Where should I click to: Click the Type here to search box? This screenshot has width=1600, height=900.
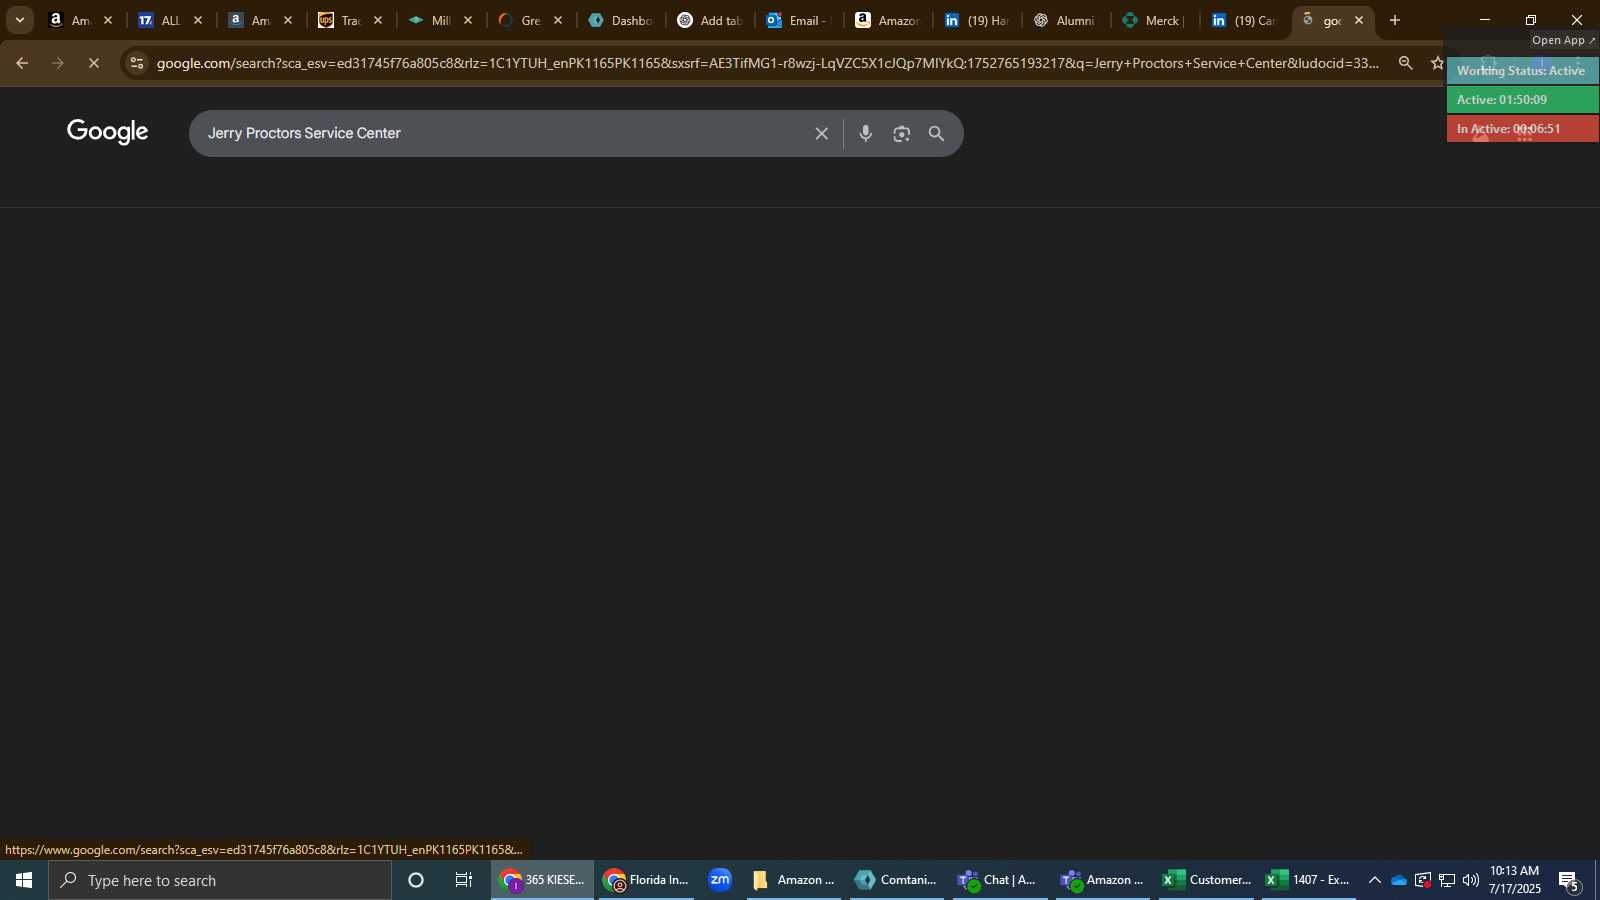pos(220,880)
